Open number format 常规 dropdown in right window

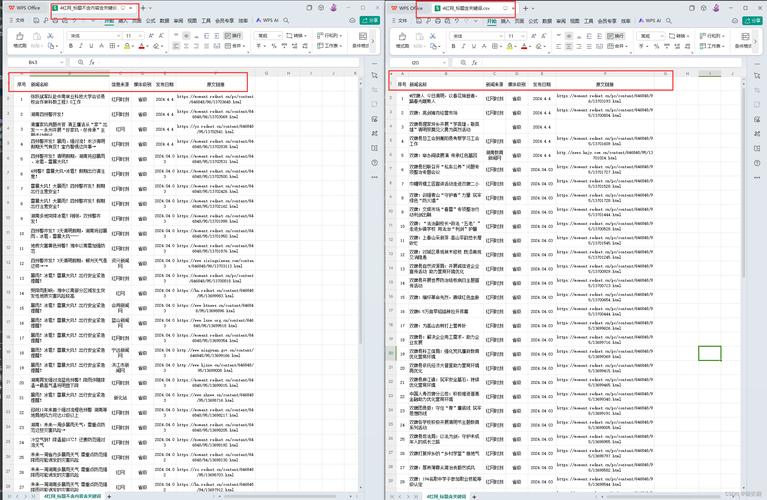tap(662, 36)
